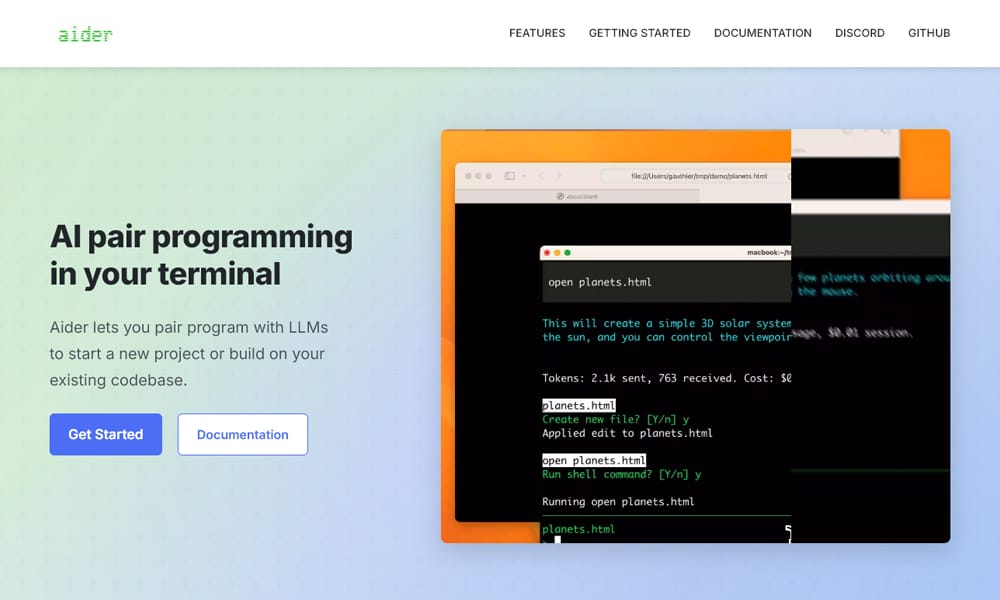1000x600 pixels.
Task: Expand the chevron next to the sidebar icon
Action: 523,175
